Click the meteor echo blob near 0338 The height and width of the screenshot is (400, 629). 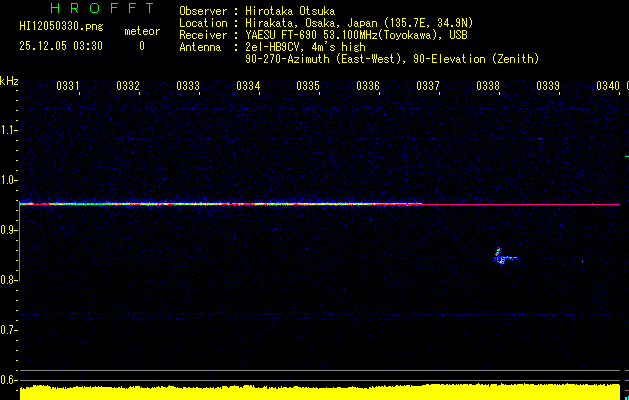500,256
